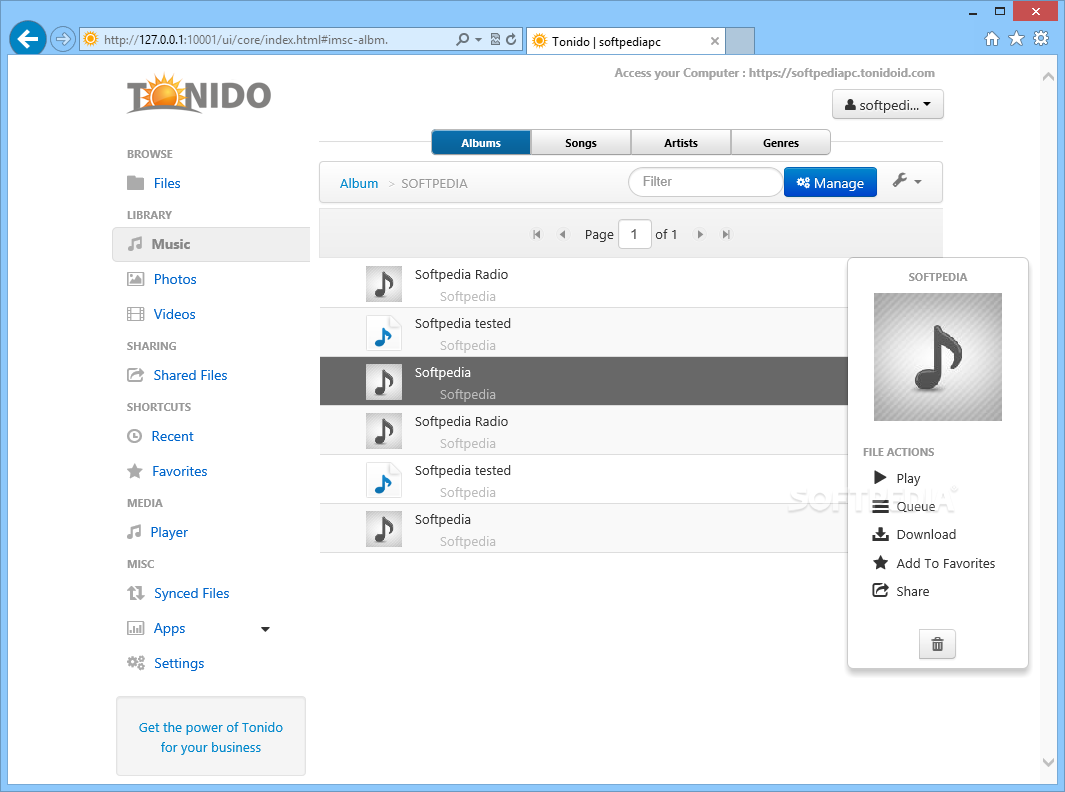Click the Settings gears icon
The width and height of the screenshot is (1065, 792).
point(136,663)
